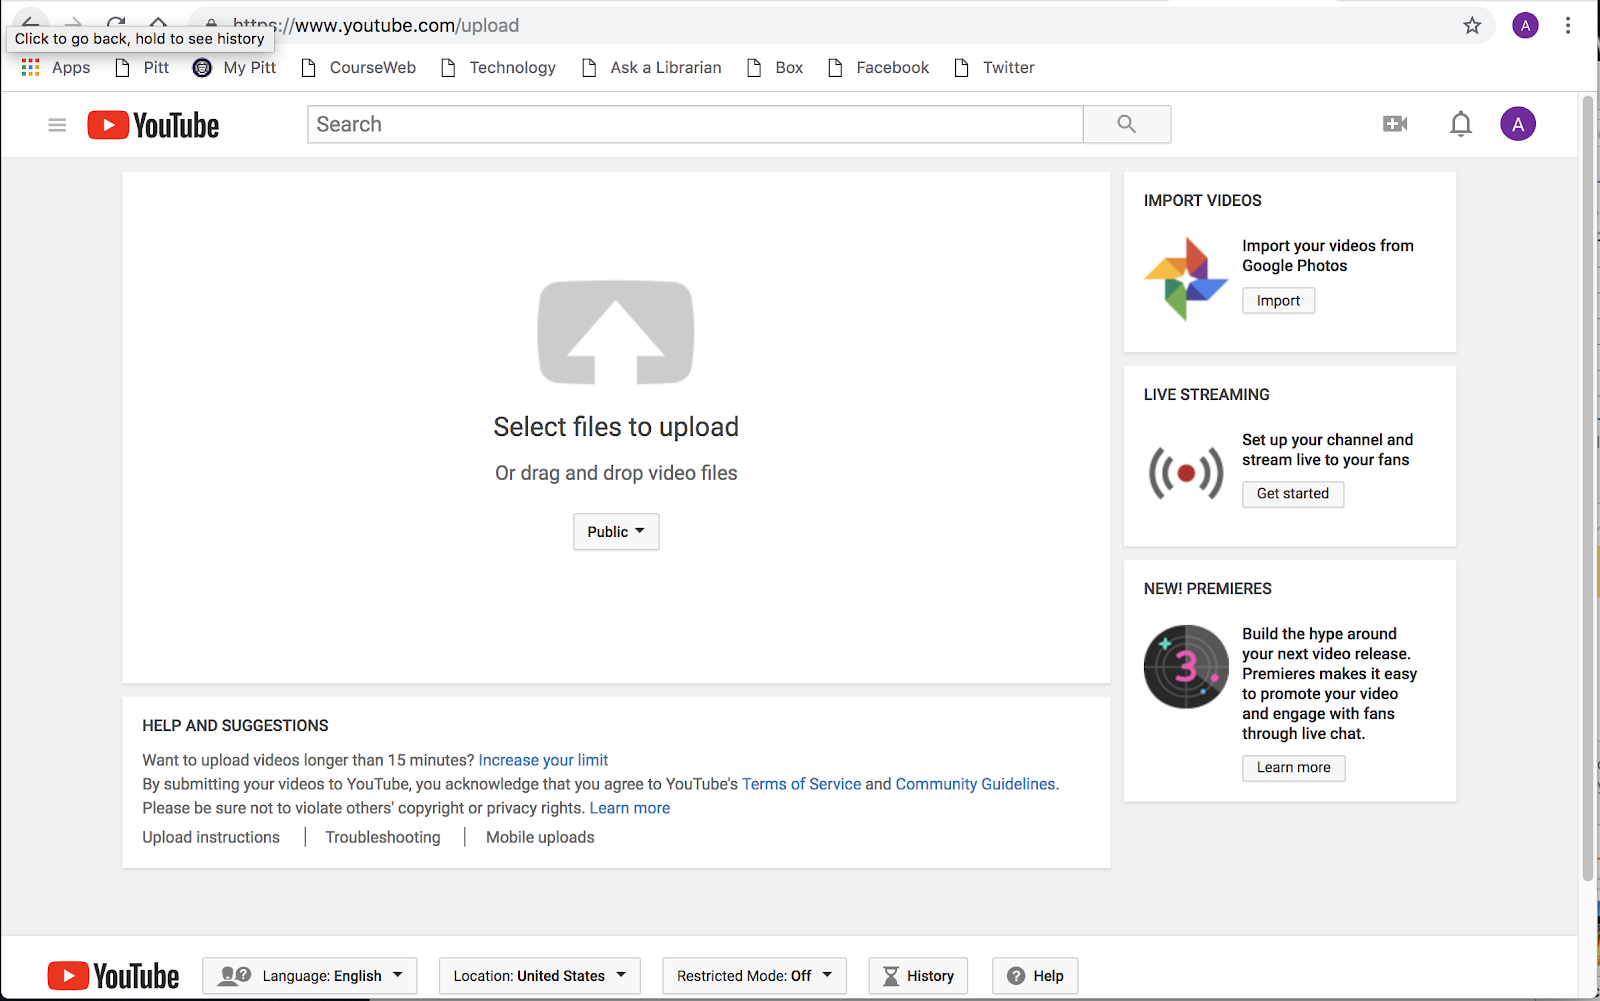Open the Restricted Mode: Off dropdown

point(755,976)
